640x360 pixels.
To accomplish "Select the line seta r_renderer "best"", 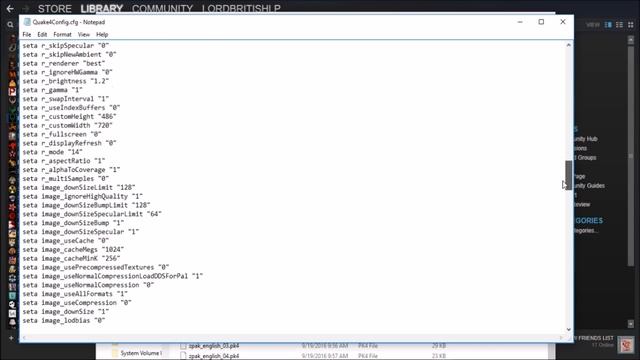I will click(x=64, y=63).
